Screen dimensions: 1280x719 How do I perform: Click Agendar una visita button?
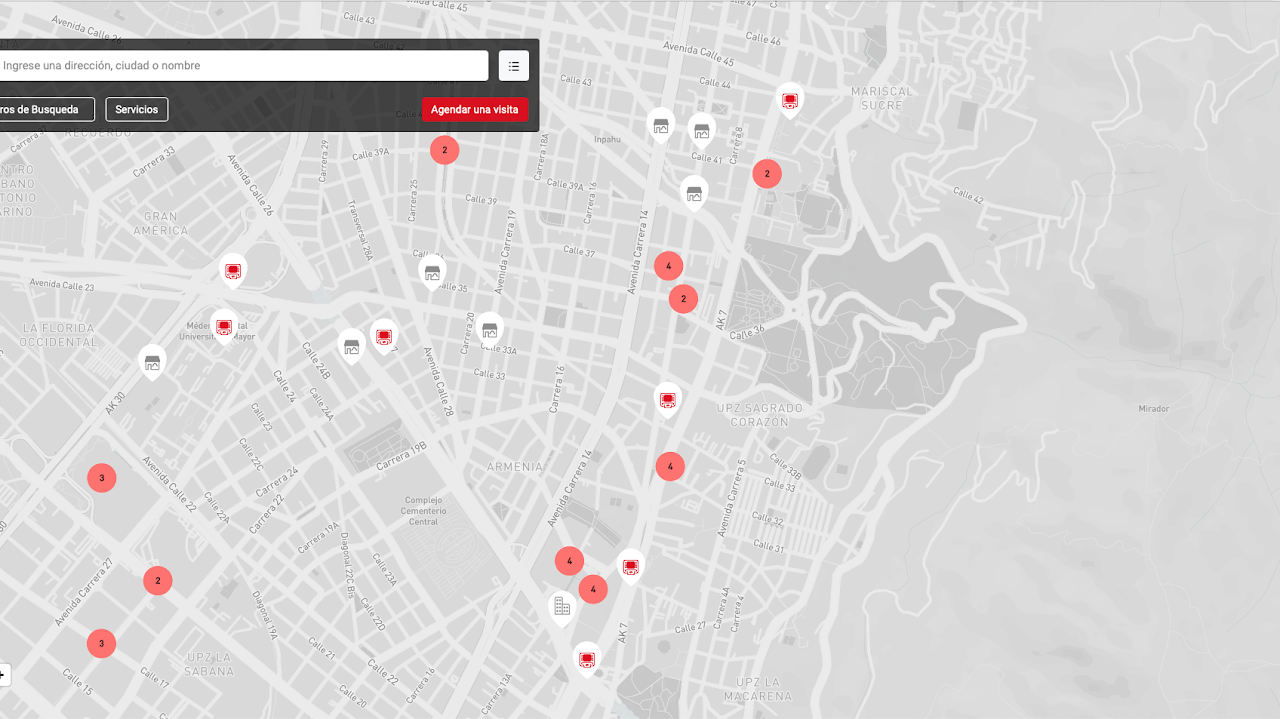(474, 109)
